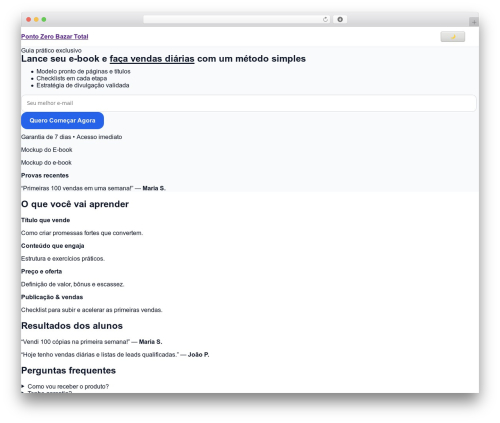Click the 'Publicação & vendas' subheading

click(52, 297)
